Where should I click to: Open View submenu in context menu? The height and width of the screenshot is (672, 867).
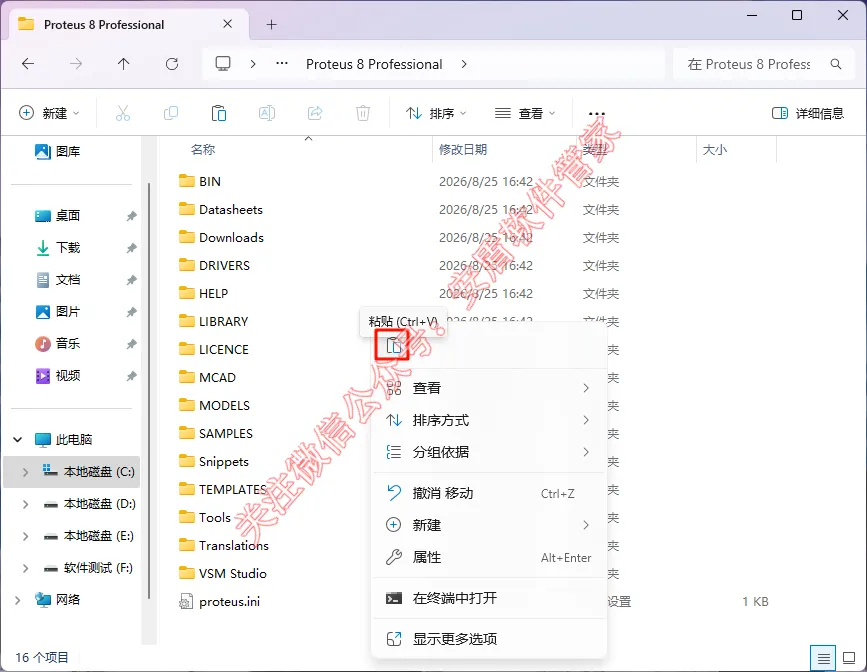click(489, 388)
